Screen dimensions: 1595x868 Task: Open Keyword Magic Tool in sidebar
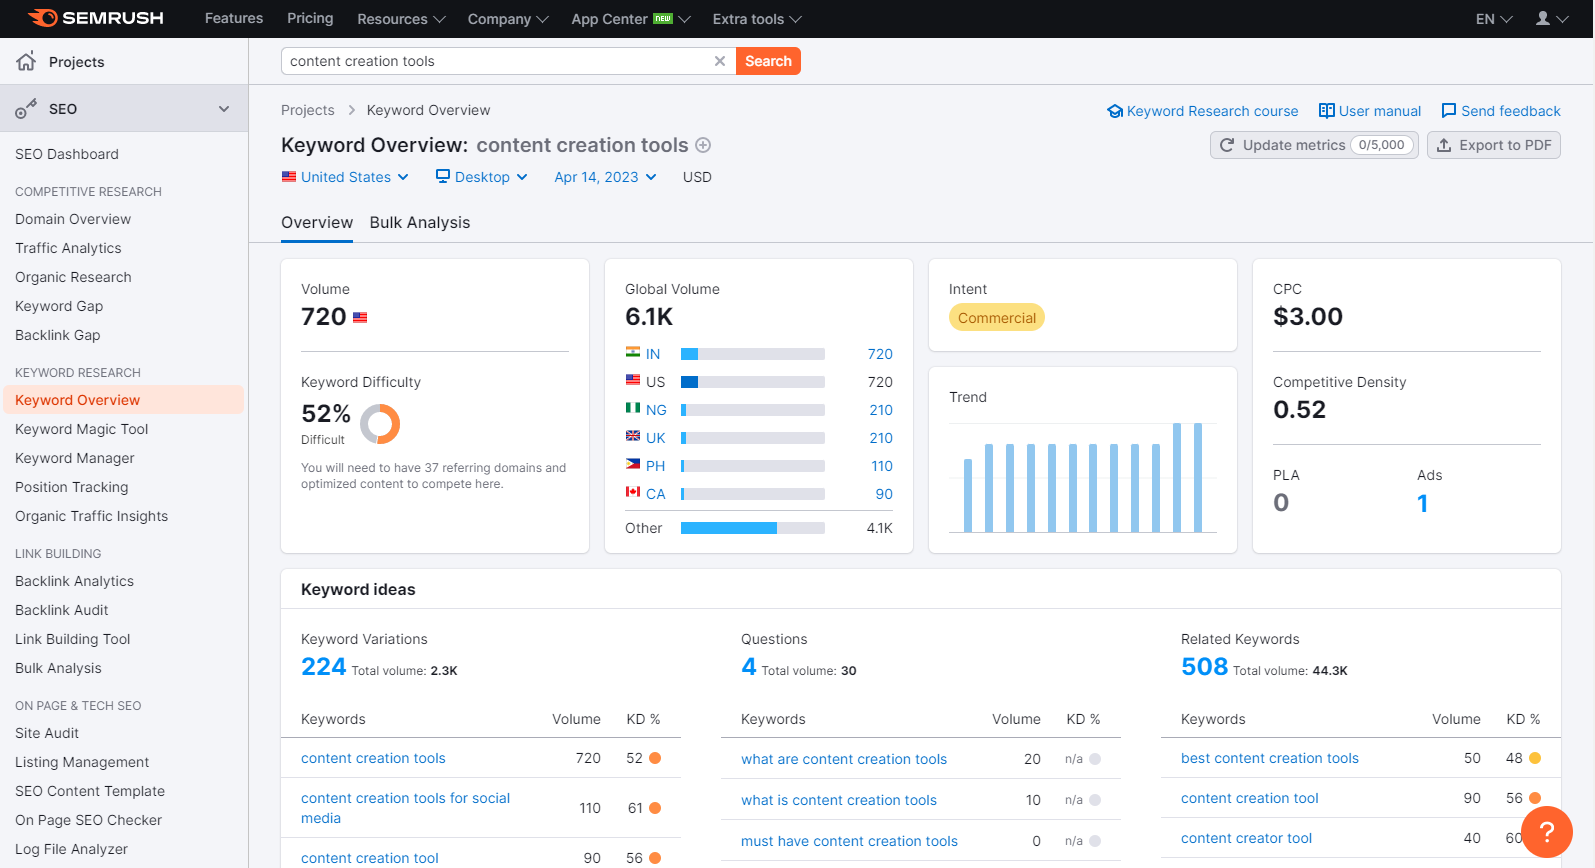click(x=82, y=429)
